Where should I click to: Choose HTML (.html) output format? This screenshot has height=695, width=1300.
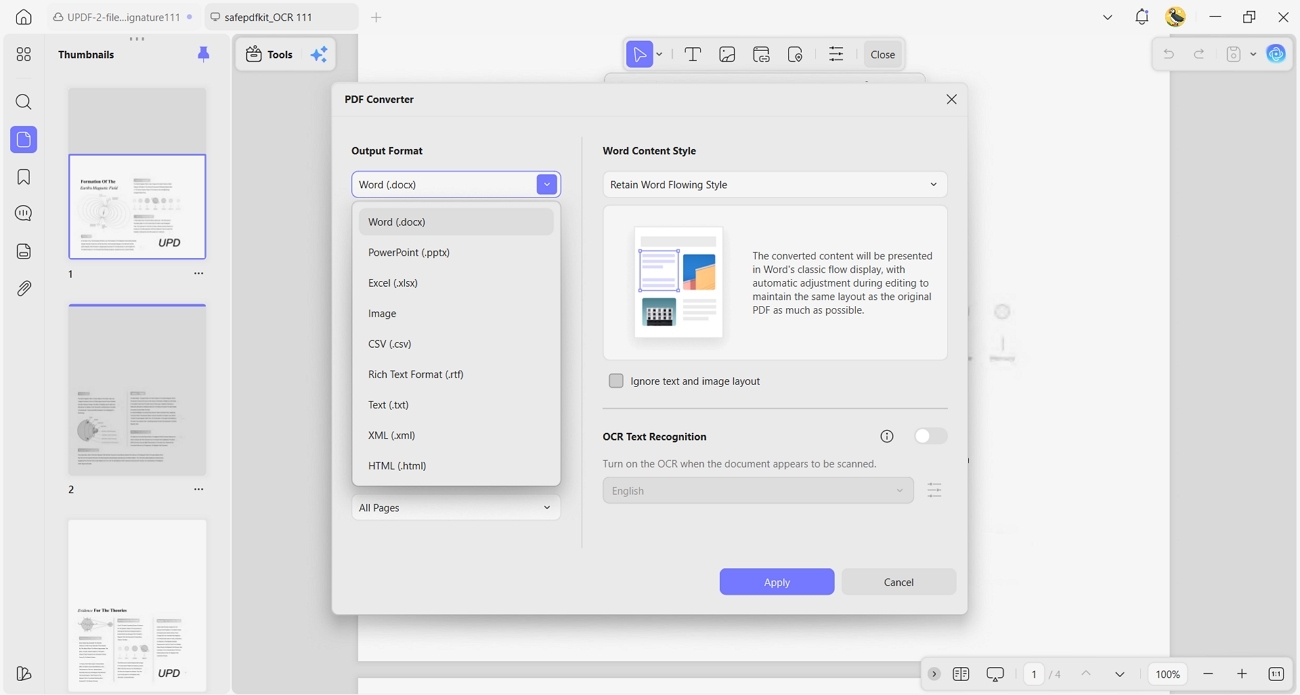pyautogui.click(x=456, y=466)
